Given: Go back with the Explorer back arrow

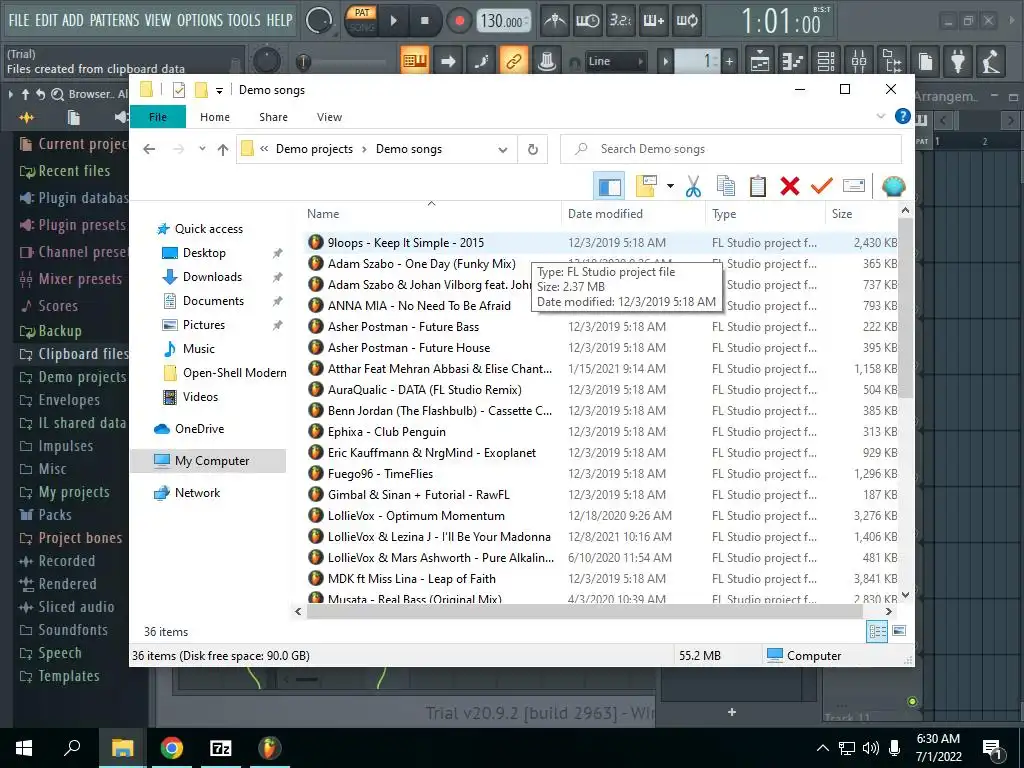Looking at the screenshot, I should tap(149, 149).
